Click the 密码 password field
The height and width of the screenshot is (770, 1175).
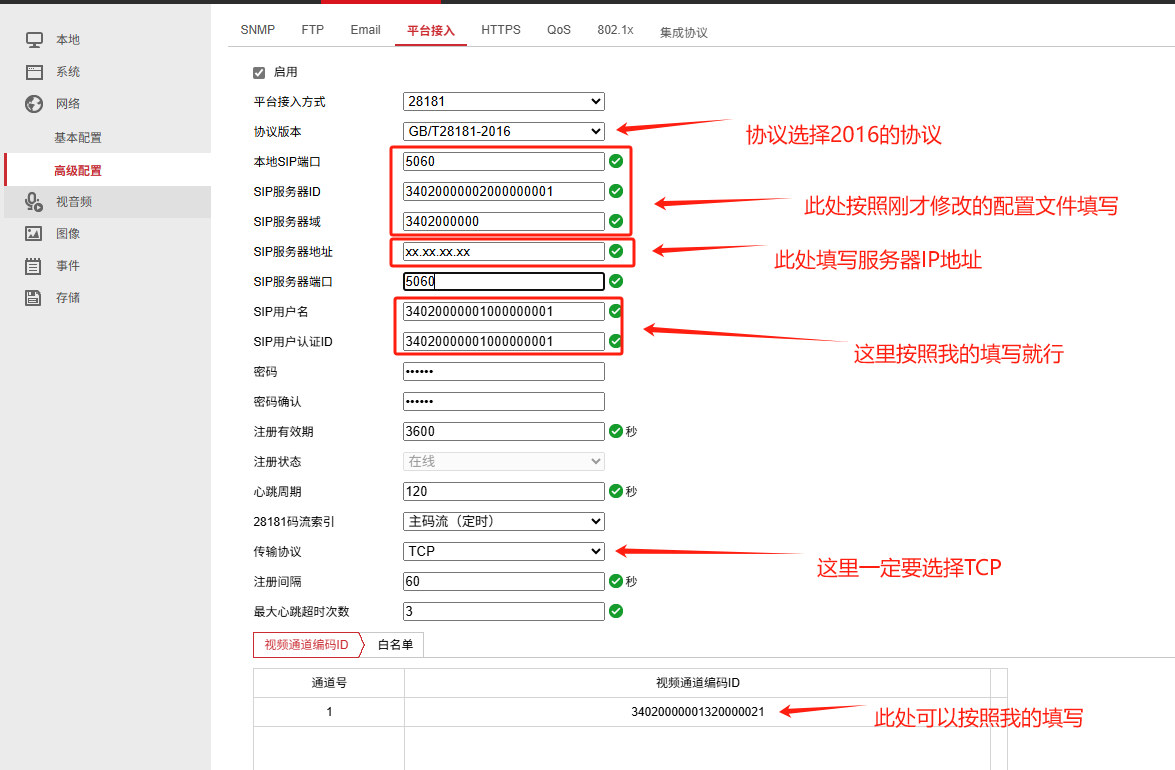click(504, 371)
